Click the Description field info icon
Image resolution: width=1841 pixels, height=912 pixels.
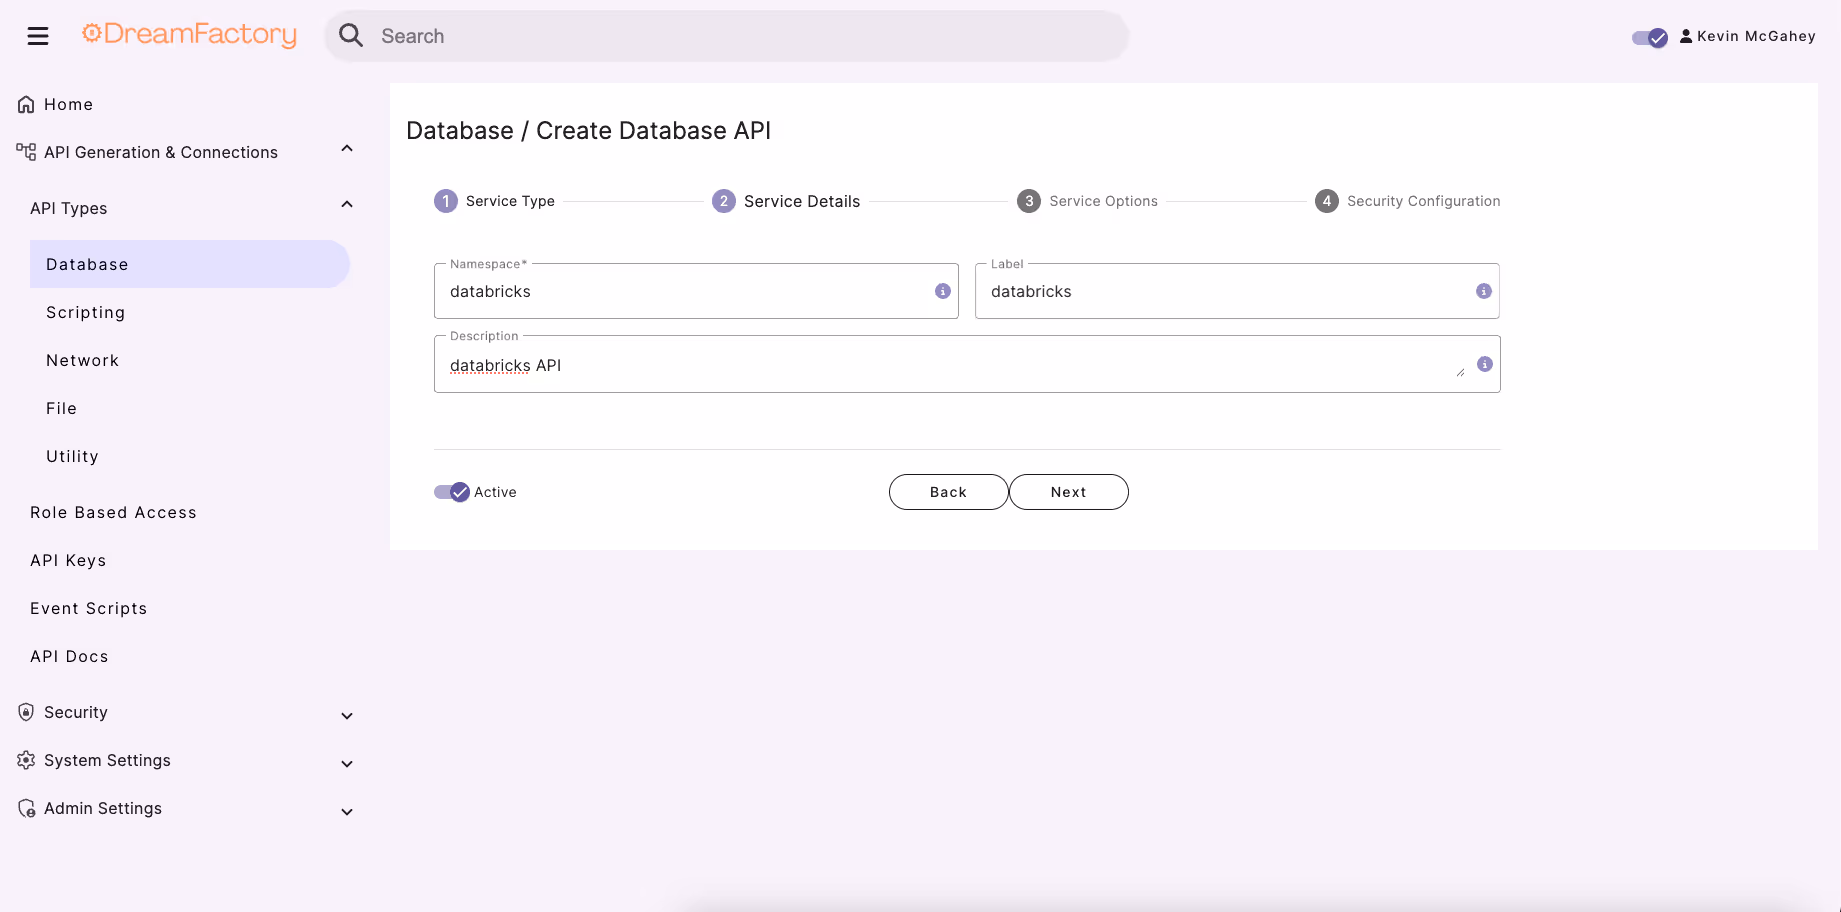[x=1485, y=364]
